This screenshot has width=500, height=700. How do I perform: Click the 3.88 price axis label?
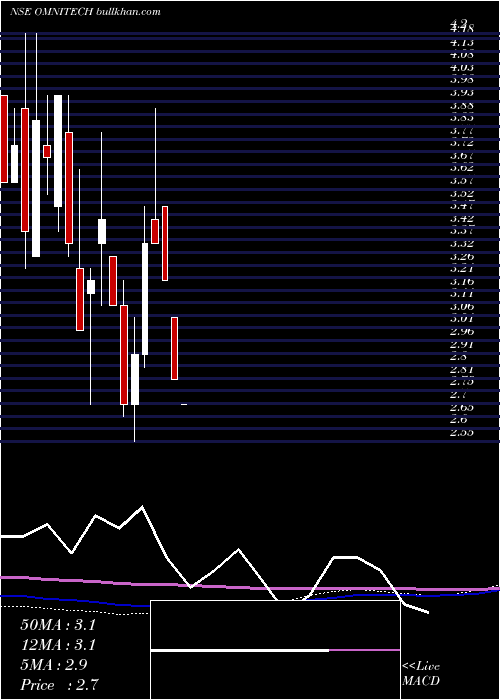point(462,106)
